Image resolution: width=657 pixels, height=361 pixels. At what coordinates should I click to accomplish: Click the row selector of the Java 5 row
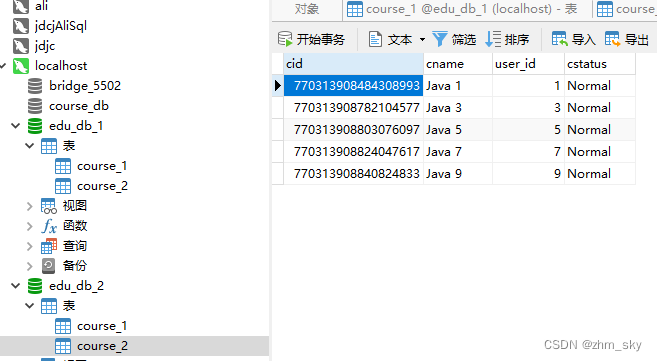[278, 130]
